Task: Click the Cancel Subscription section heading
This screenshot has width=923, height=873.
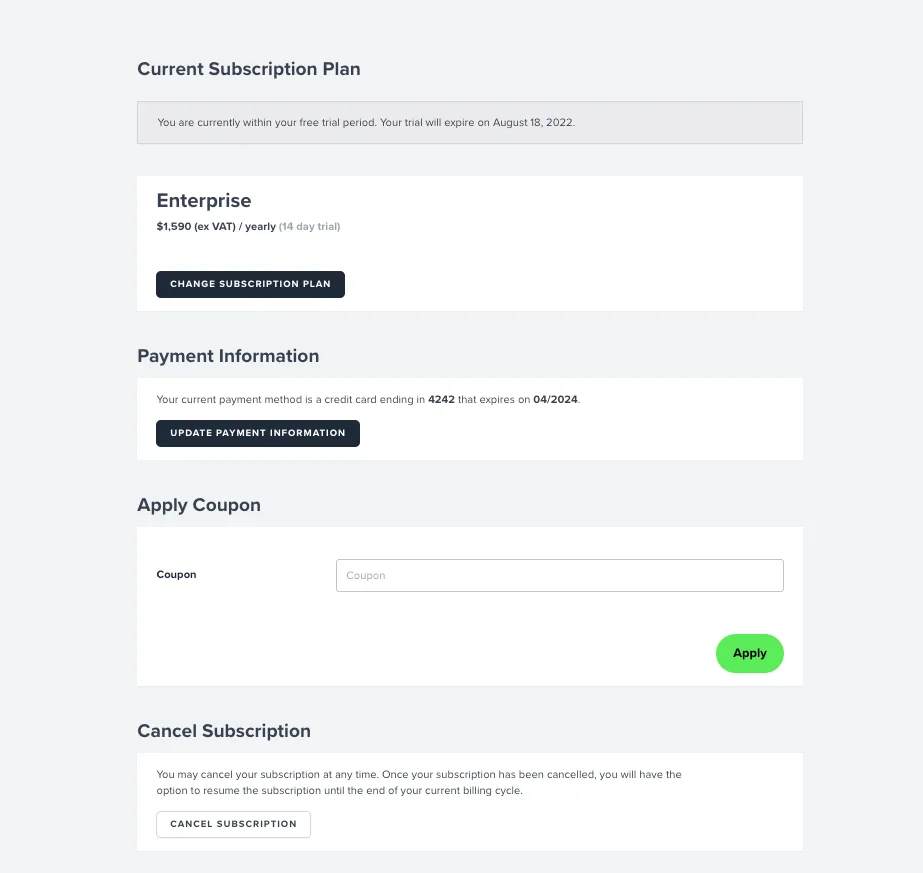Action: point(224,731)
